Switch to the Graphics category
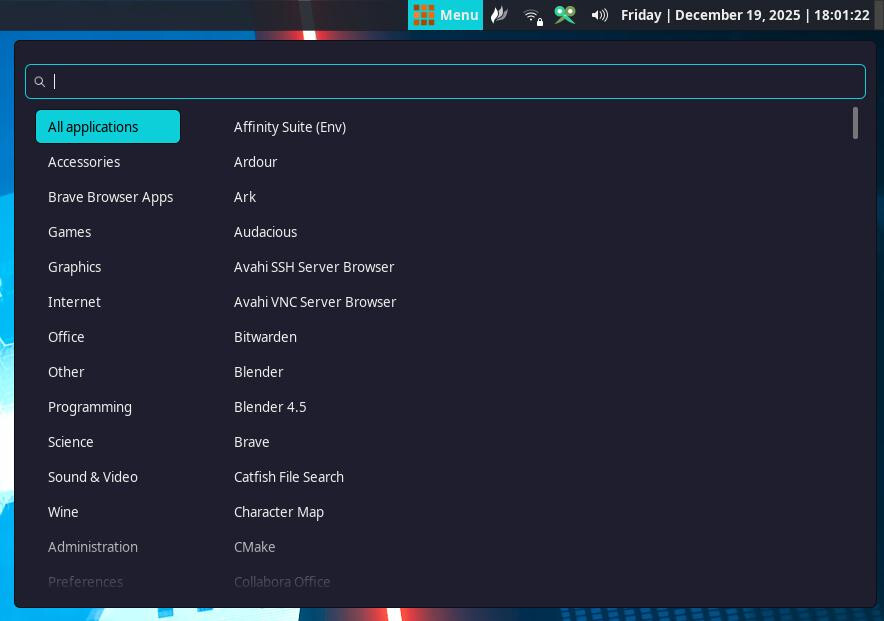The width and height of the screenshot is (884, 621). [75, 267]
